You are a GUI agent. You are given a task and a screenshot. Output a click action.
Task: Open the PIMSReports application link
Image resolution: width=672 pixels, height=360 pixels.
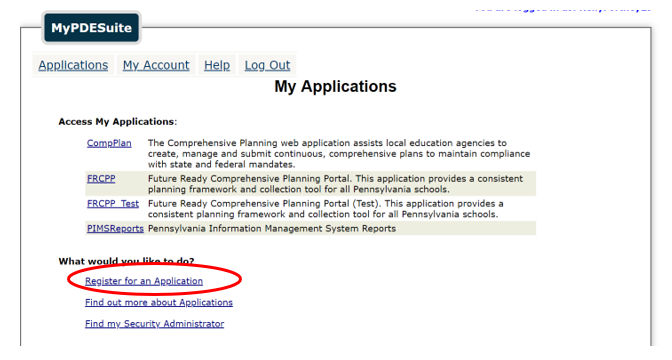click(x=115, y=228)
